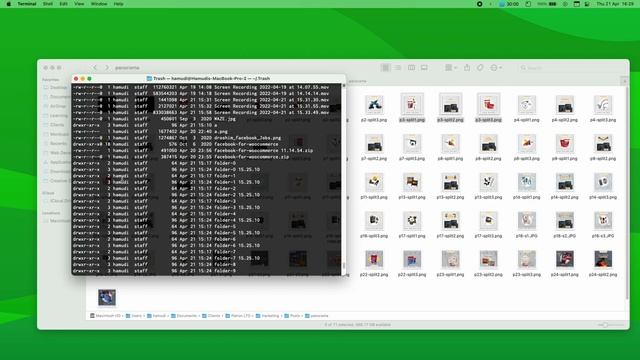Image resolution: width=640 pixels, height=360 pixels.
Task: Select p18-s3.JPG thumbnail
Action: click(x=603, y=221)
